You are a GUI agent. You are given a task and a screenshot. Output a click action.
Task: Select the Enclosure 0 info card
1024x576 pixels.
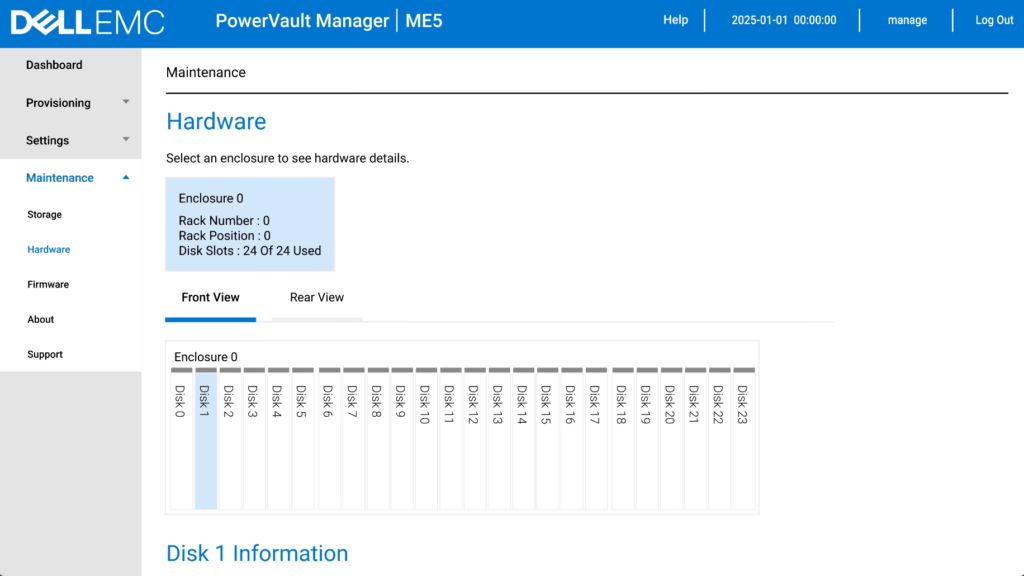(x=250, y=224)
